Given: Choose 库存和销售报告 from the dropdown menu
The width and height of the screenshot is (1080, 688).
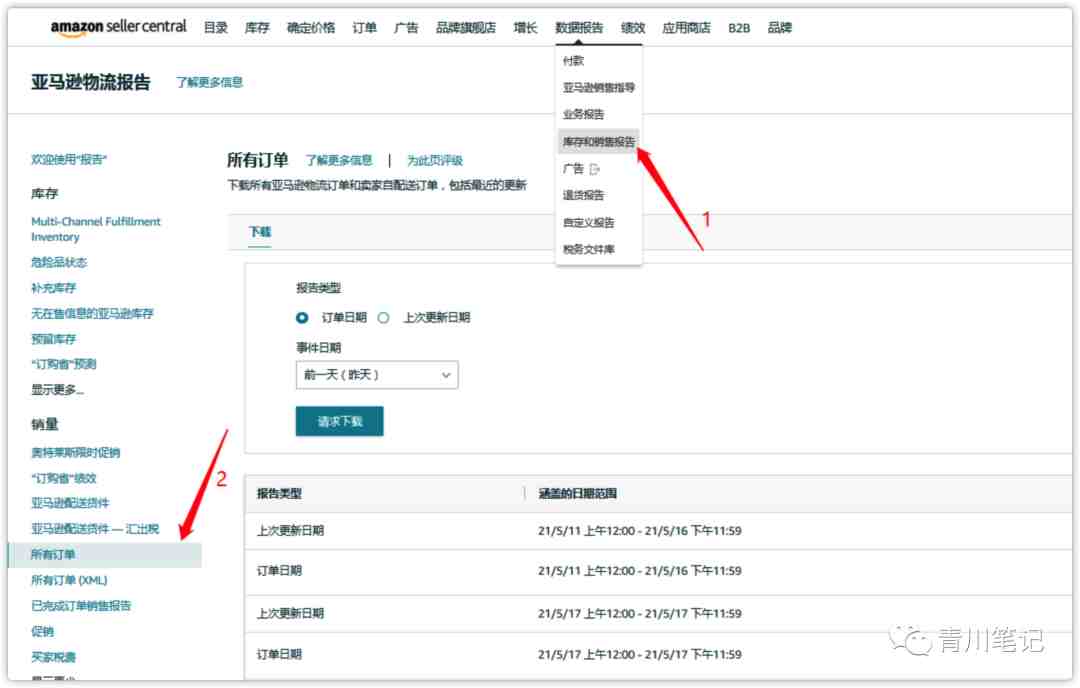Looking at the screenshot, I should 599,142.
